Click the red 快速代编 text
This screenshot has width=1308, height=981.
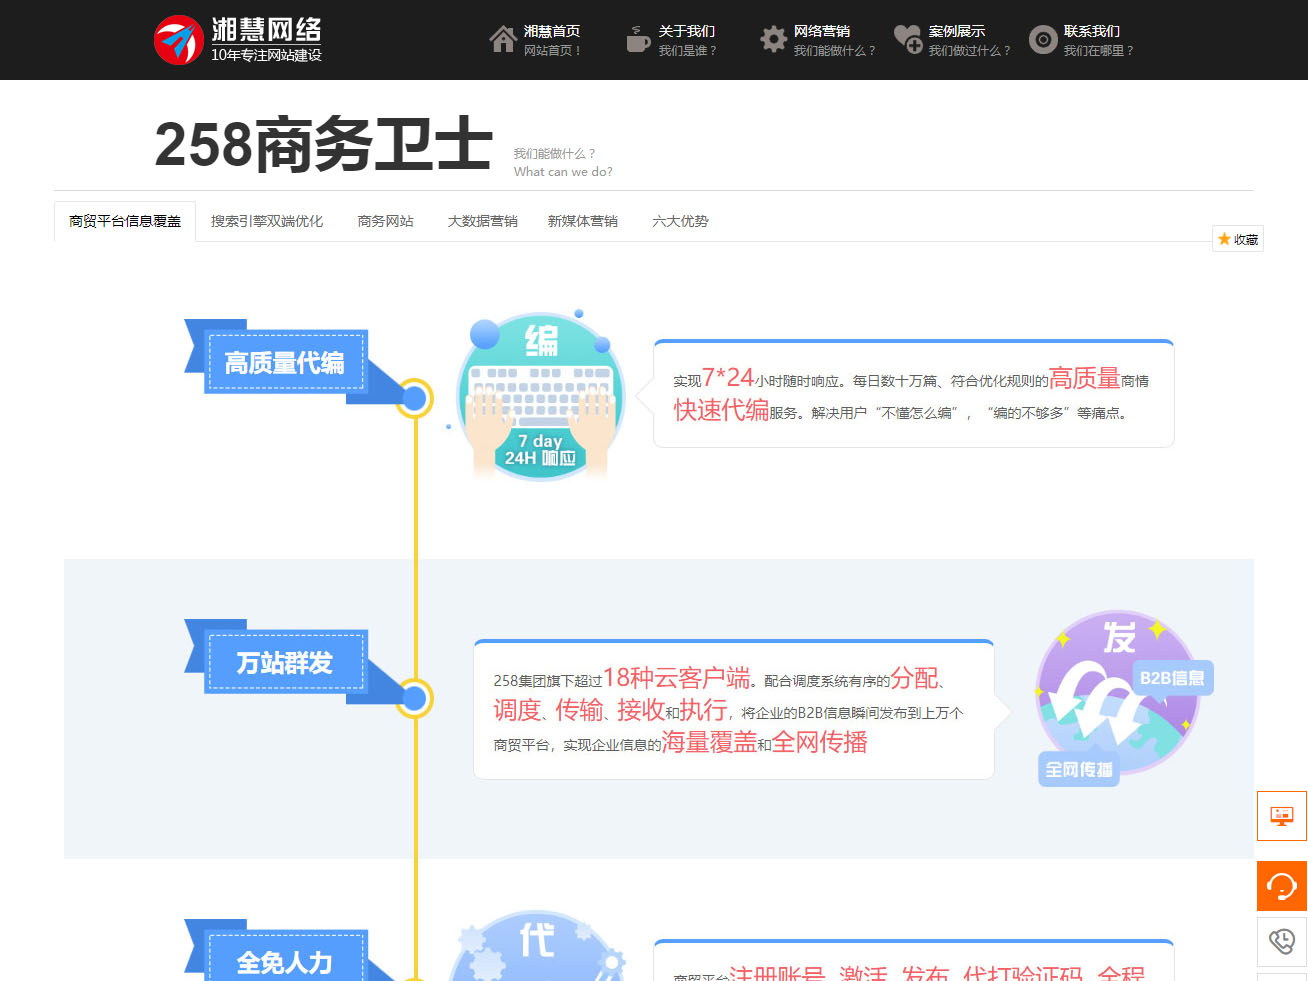(721, 410)
